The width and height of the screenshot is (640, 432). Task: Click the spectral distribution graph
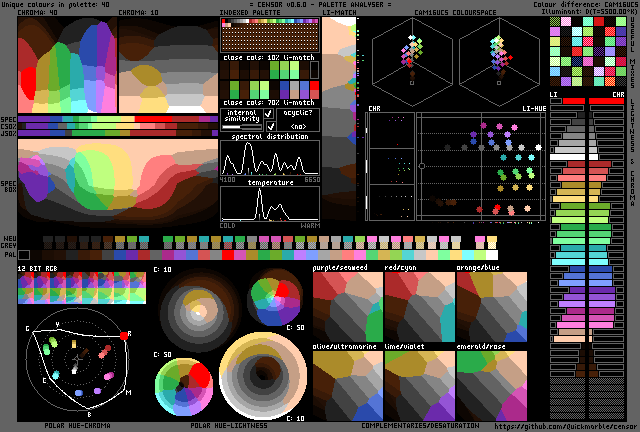pos(269,158)
